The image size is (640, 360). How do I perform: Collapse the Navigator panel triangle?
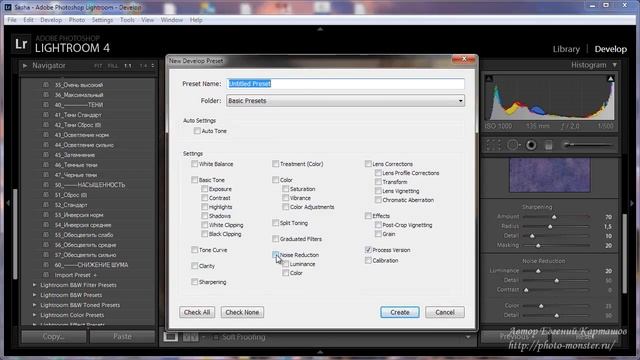(x=25, y=66)
